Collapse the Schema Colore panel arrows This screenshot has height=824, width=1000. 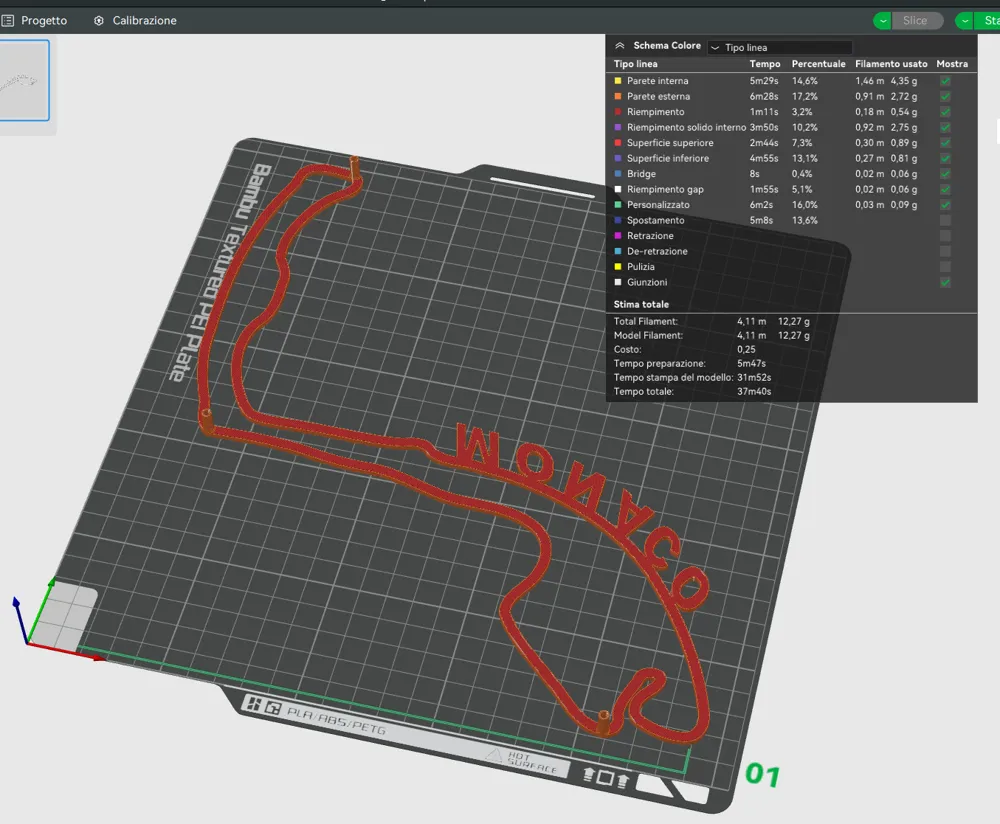point(619,46)
